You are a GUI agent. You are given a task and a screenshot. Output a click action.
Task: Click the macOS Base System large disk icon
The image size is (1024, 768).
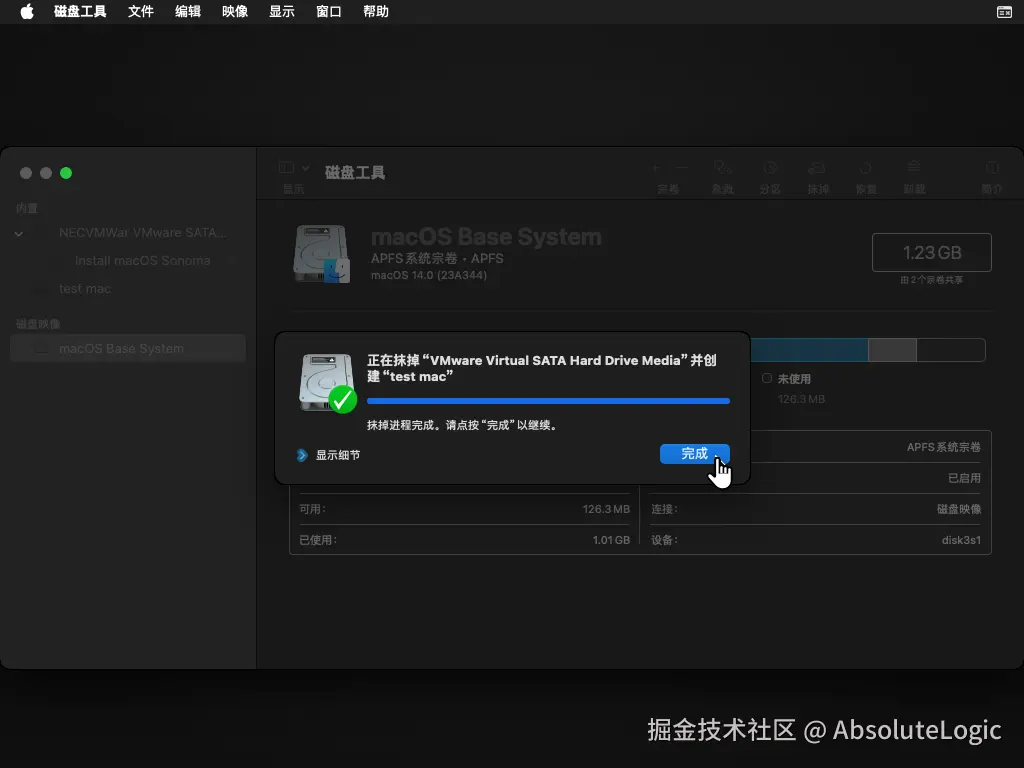[x=321, y=254]
